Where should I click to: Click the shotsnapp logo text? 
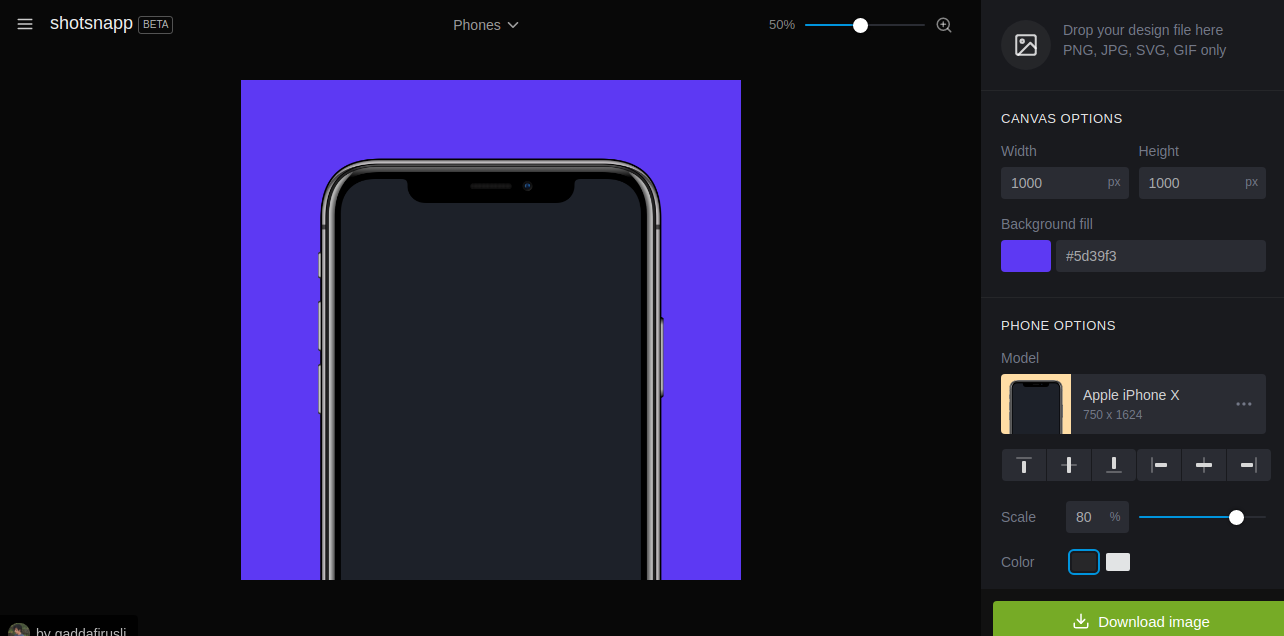click(91, 23)
